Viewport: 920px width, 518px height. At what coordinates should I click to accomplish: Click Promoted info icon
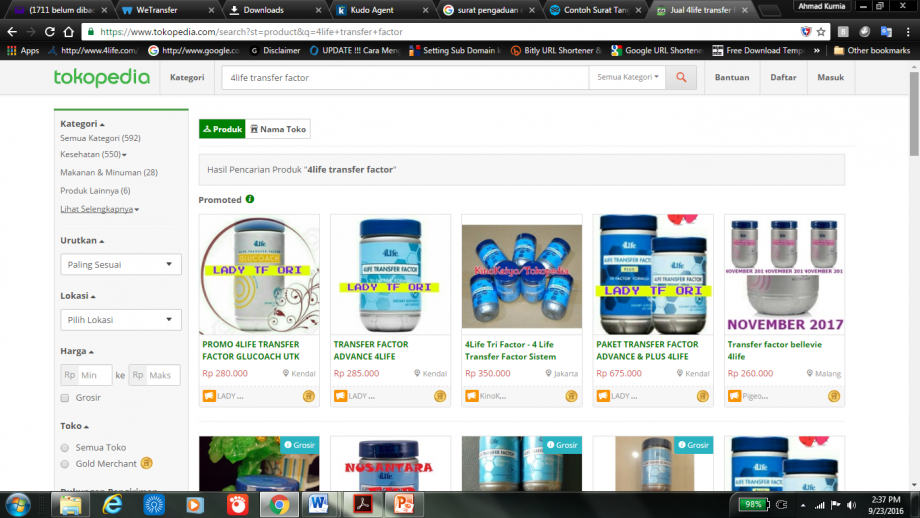[x=250, y=199]
